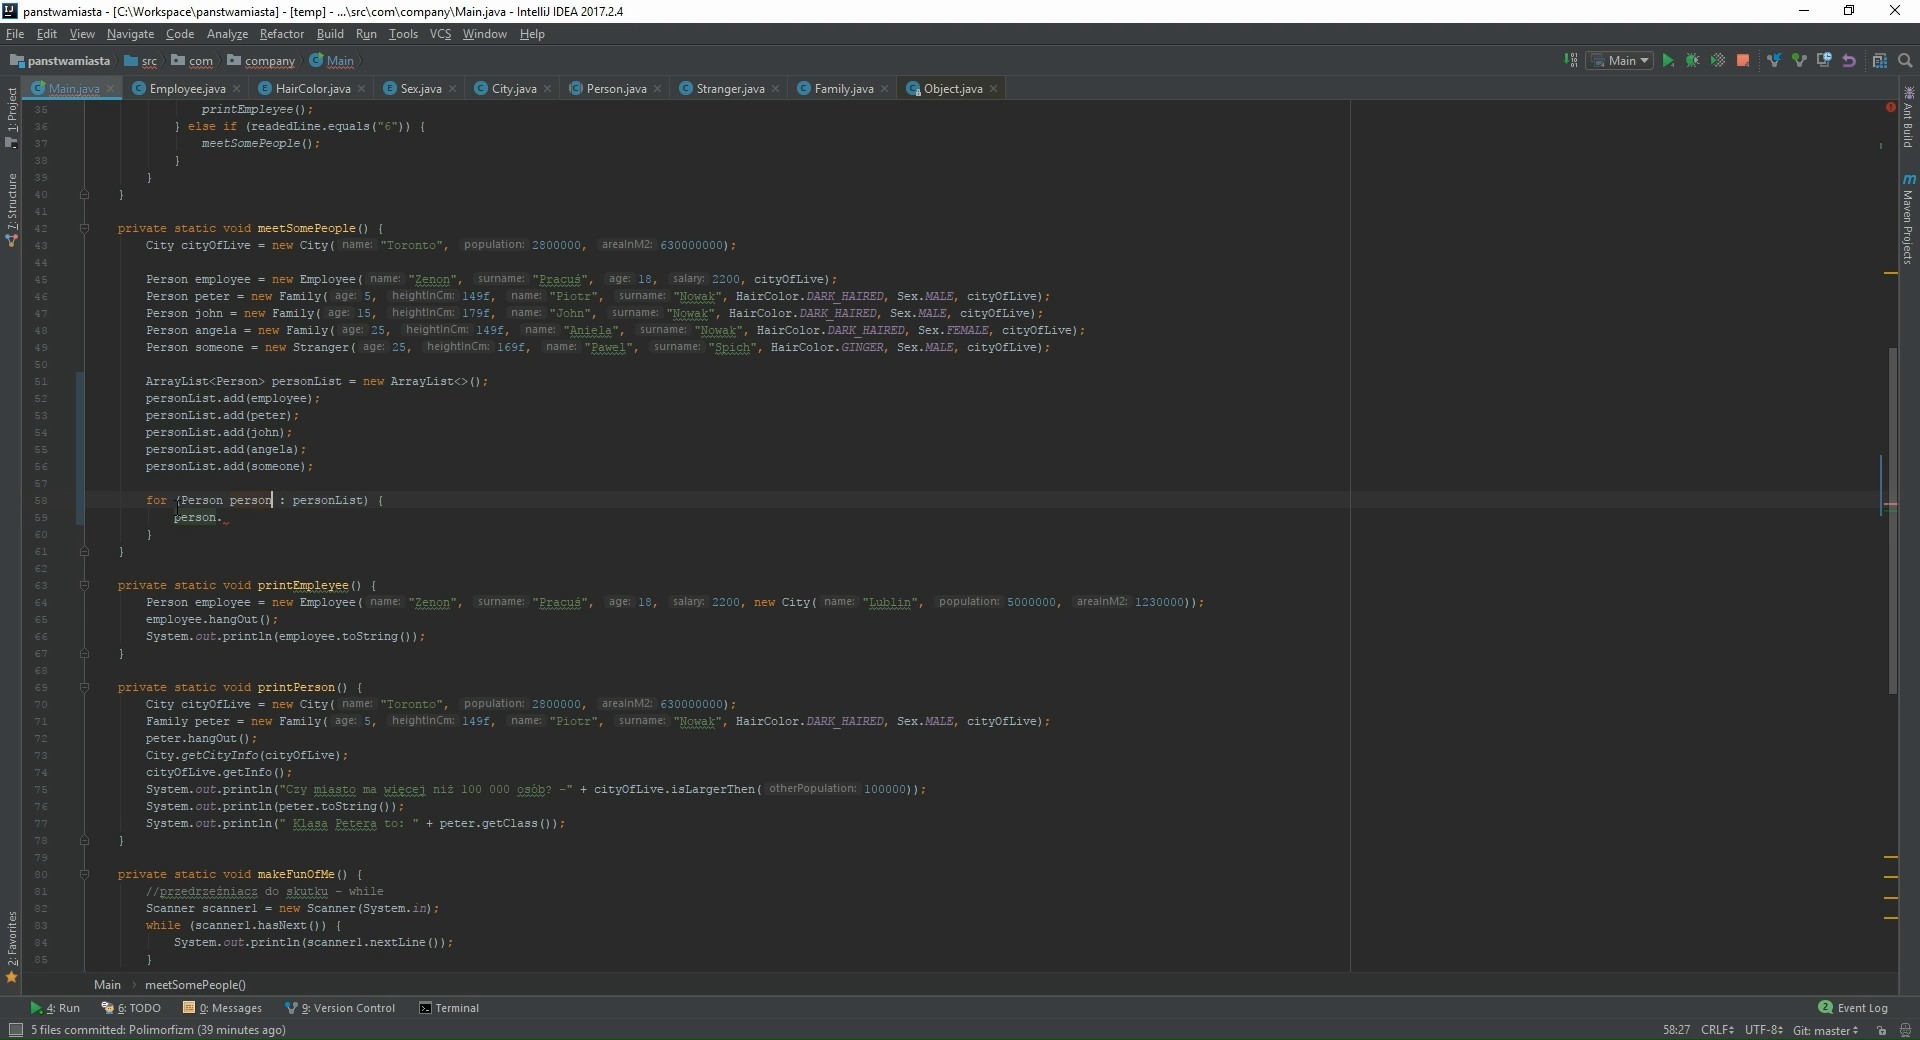1920x1040 pixels.
Task: Start debugging with the bug icon
Action: click(x=1693, y=61)
